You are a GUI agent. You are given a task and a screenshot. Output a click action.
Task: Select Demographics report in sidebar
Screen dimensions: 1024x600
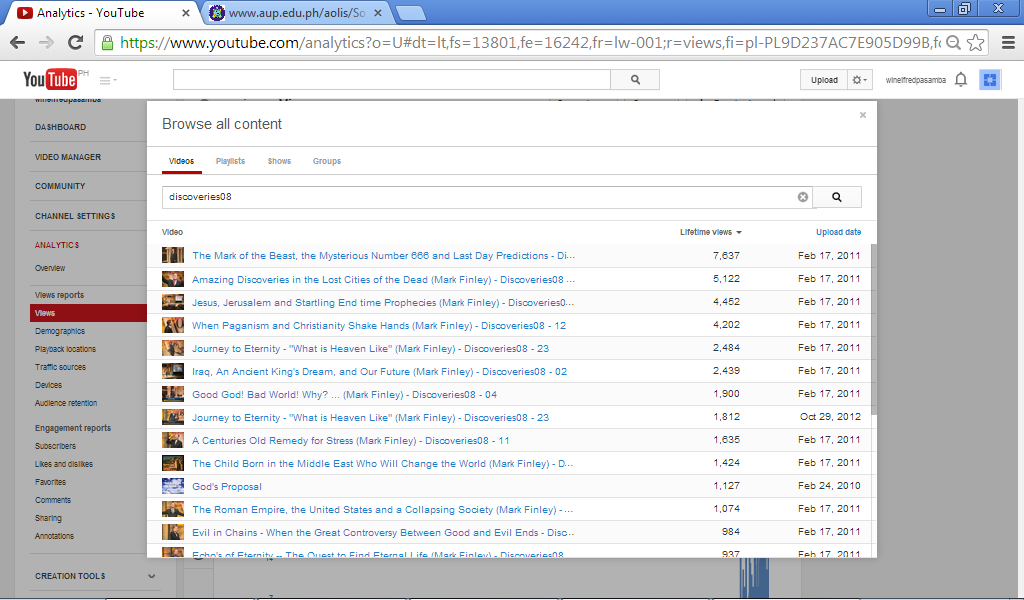click(60, 331)
